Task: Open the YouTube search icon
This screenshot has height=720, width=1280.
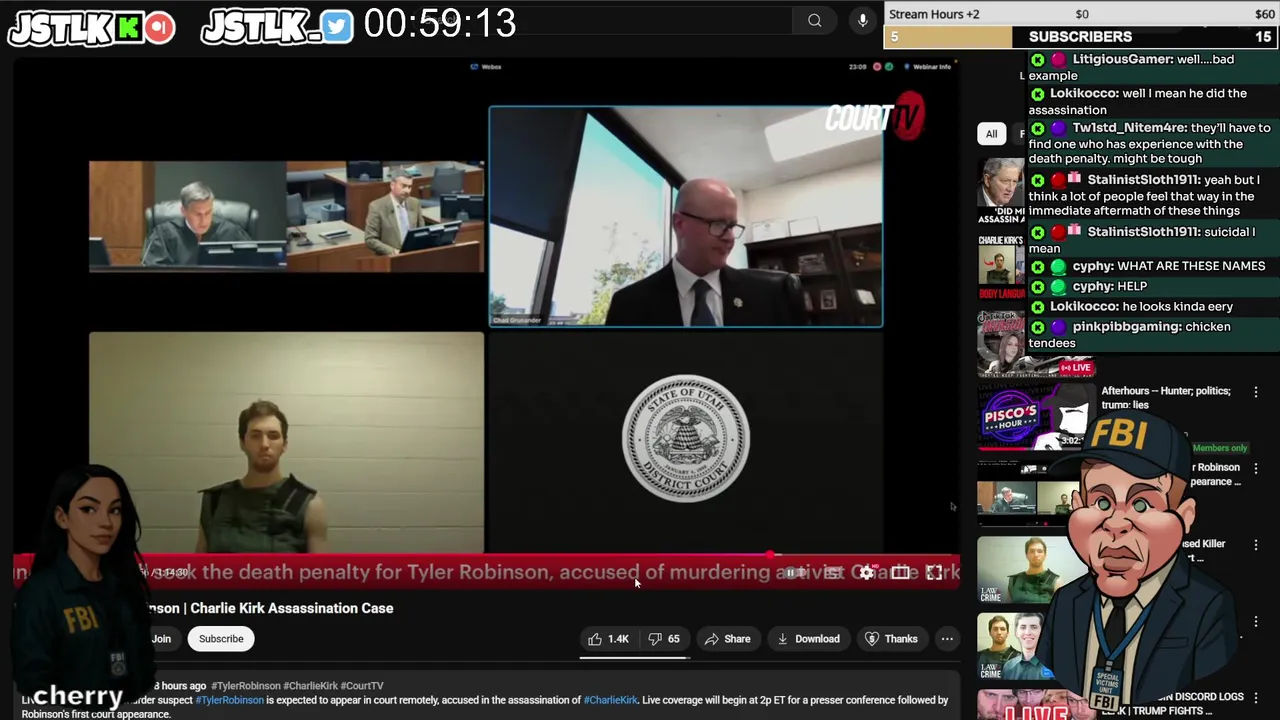Action: pyautogui.click(x=815, y=20)
